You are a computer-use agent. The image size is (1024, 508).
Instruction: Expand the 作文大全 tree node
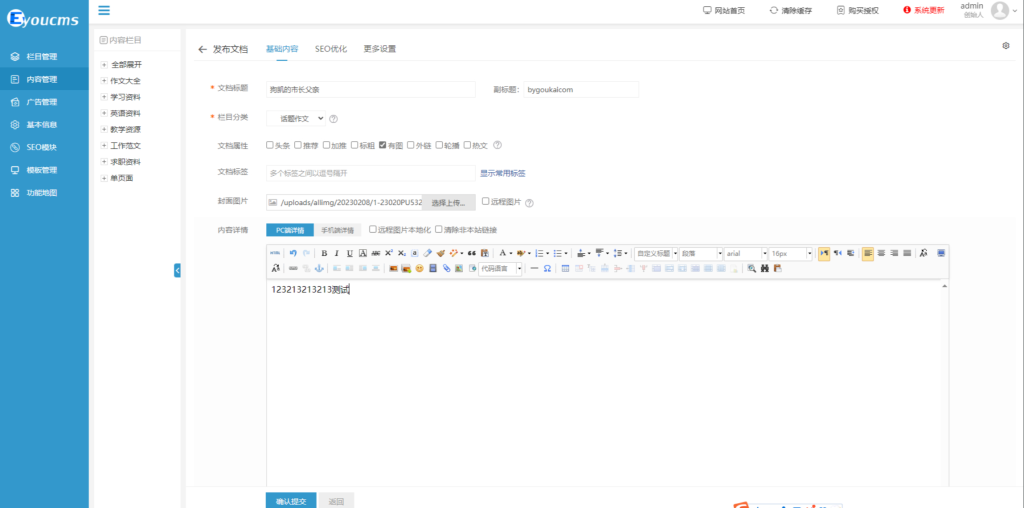[104, 80]
